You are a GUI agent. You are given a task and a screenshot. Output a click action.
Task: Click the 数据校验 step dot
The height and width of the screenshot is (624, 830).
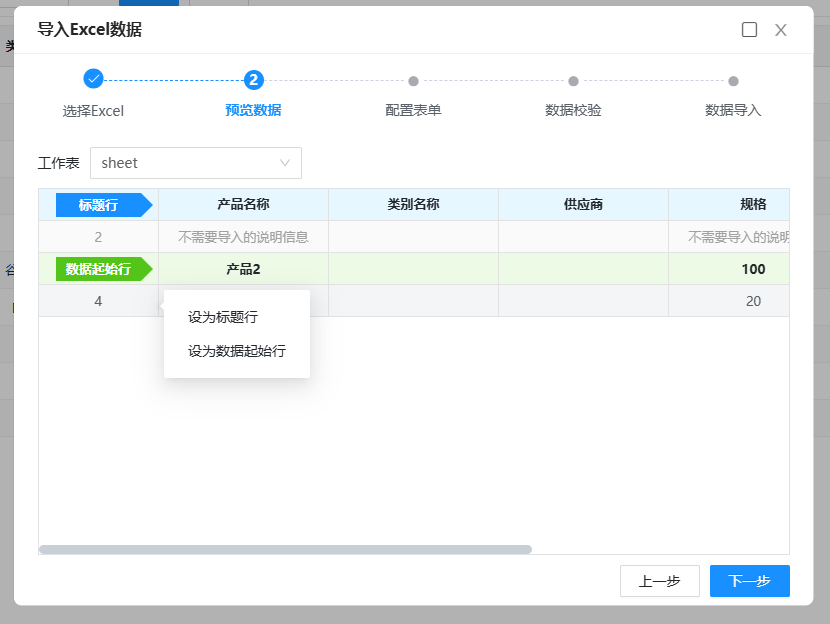coord(573,81)
